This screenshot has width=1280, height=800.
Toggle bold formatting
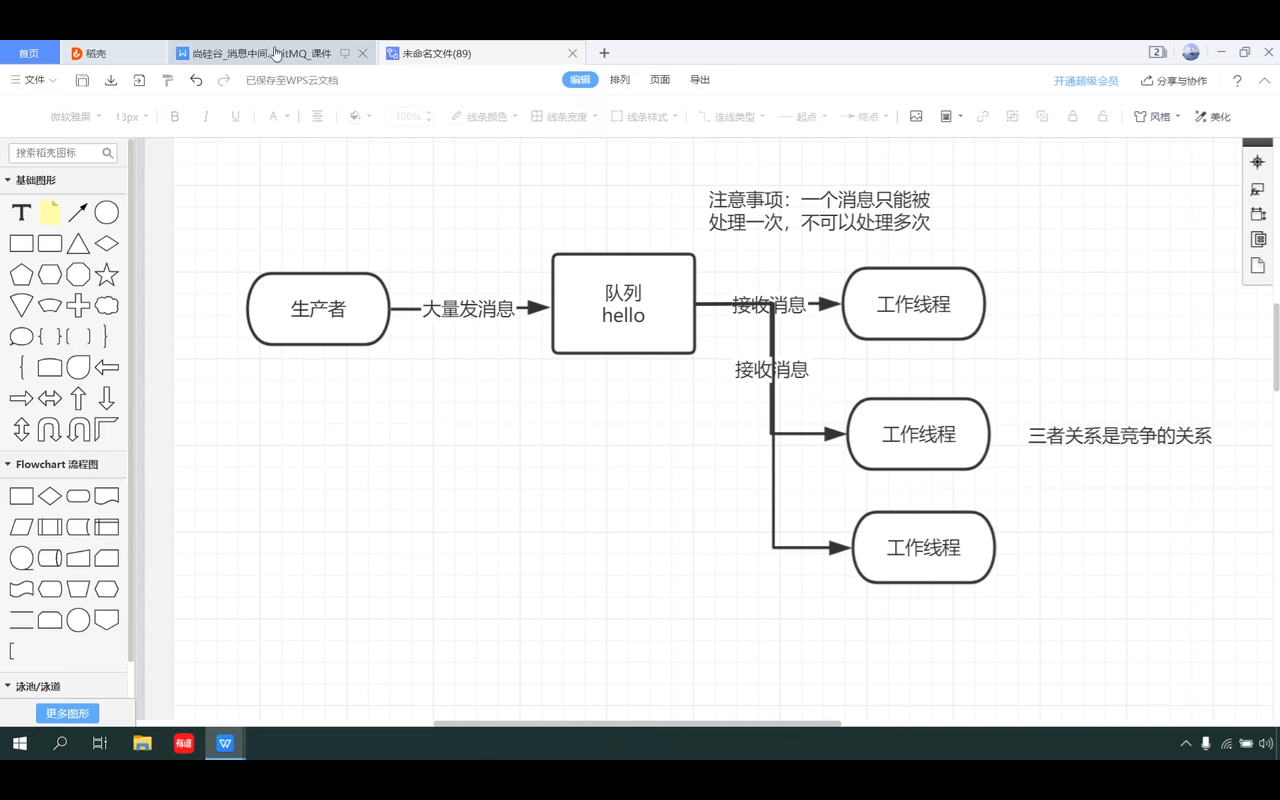175,117
